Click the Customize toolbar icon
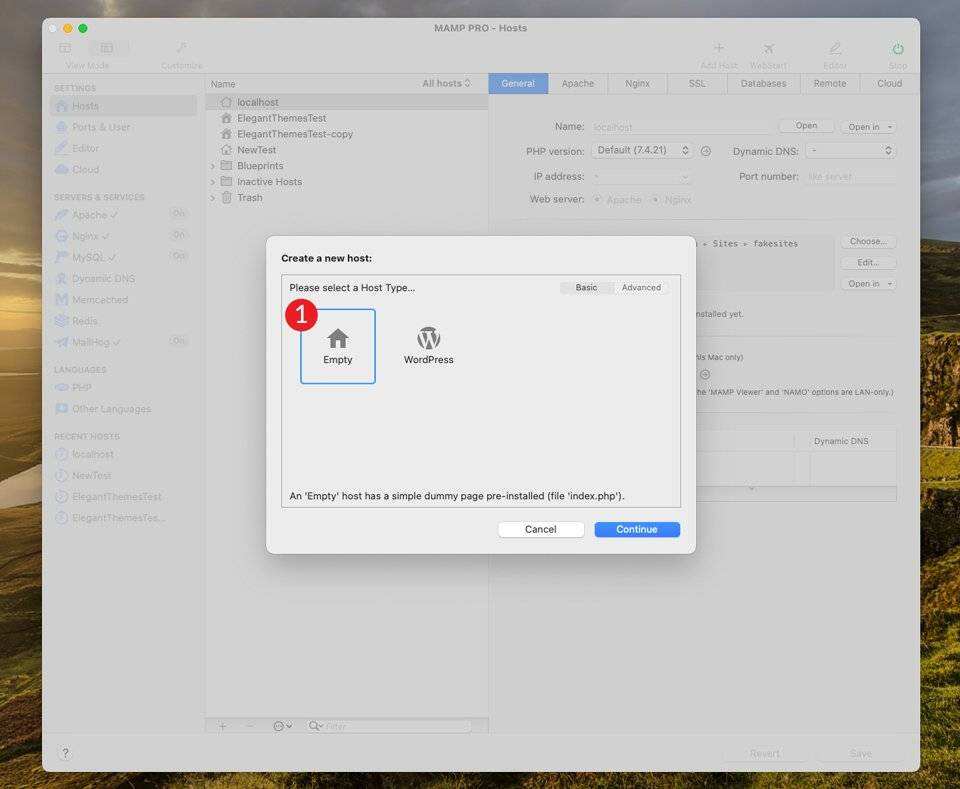Viewport: 960px width, 789px height. click(181, 49)
